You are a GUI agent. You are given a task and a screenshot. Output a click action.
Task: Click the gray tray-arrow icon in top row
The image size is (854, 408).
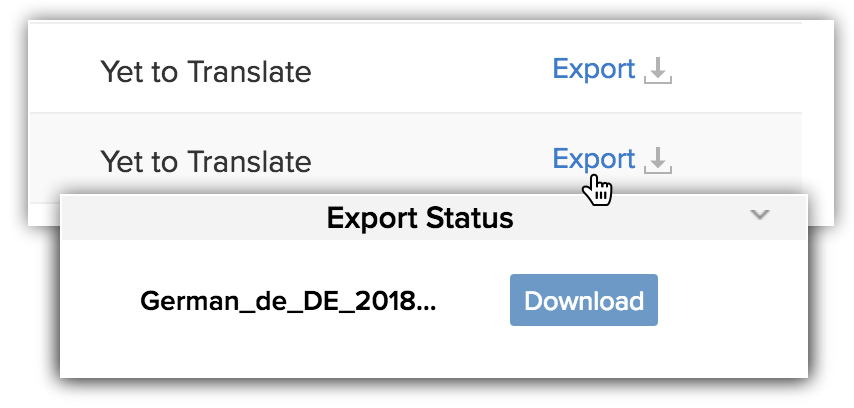click(658, 70)
